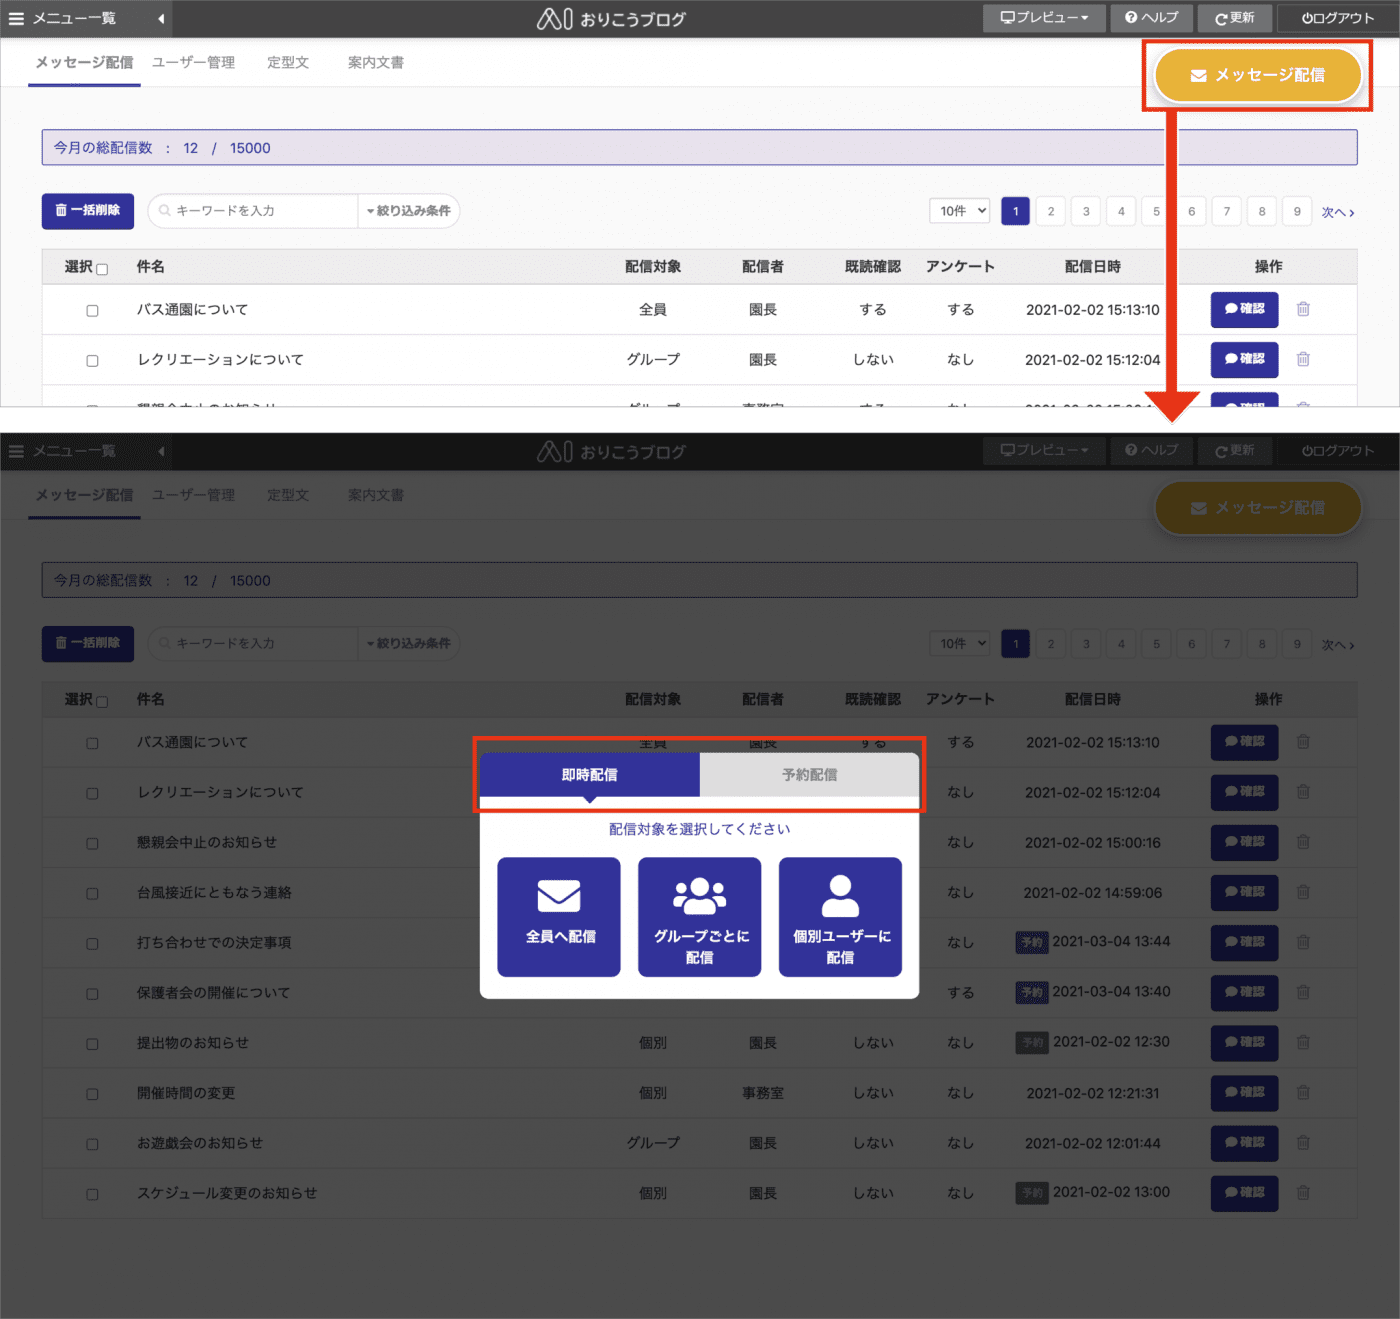Check the 保護者会の開催について row checkbox
The width and height of the screenshot is (1400, 1319).
(x=92, y=994)
